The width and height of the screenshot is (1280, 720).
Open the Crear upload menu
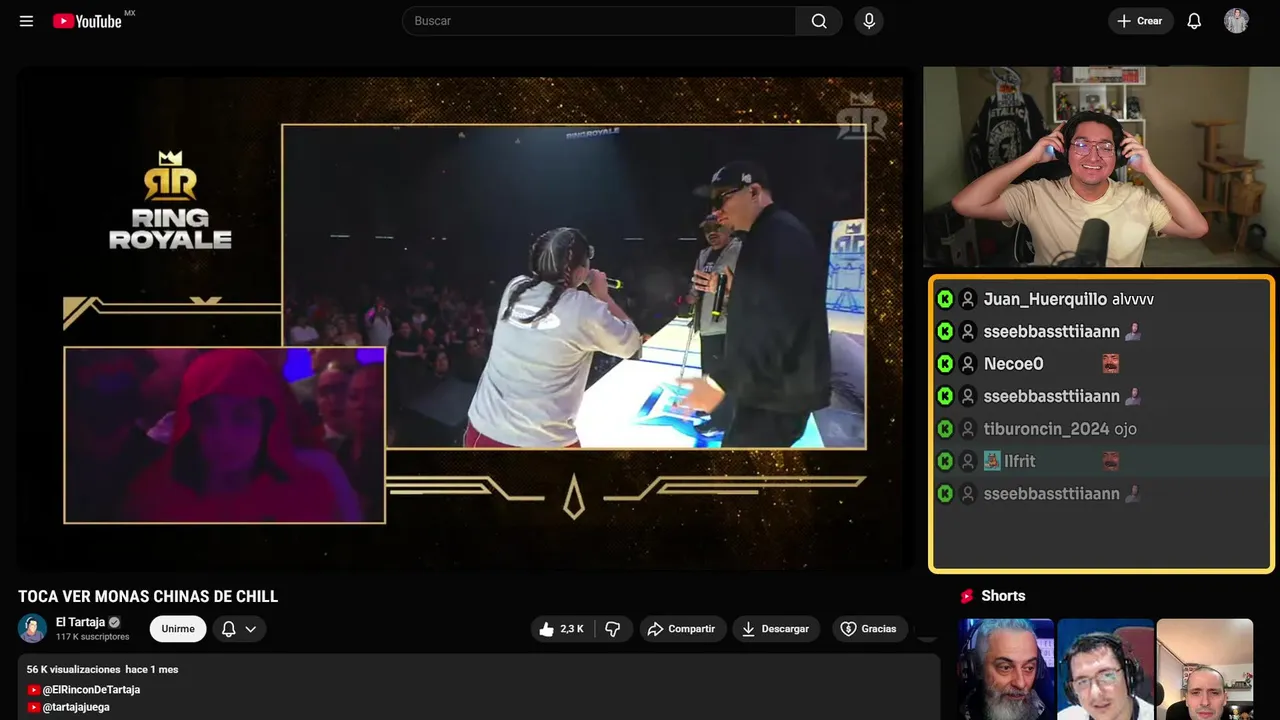click(x=1140, y=21)
